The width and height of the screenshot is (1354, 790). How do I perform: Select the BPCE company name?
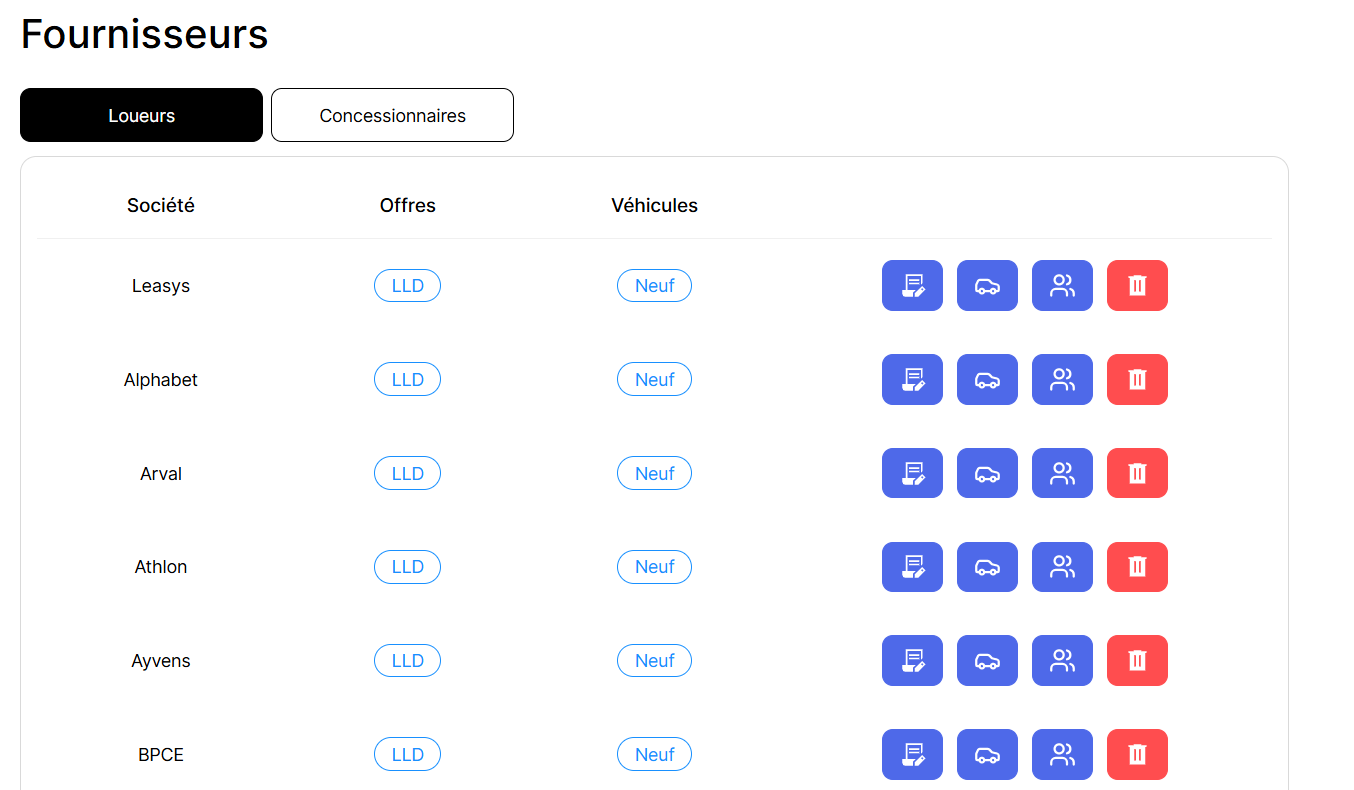(161, 755)
